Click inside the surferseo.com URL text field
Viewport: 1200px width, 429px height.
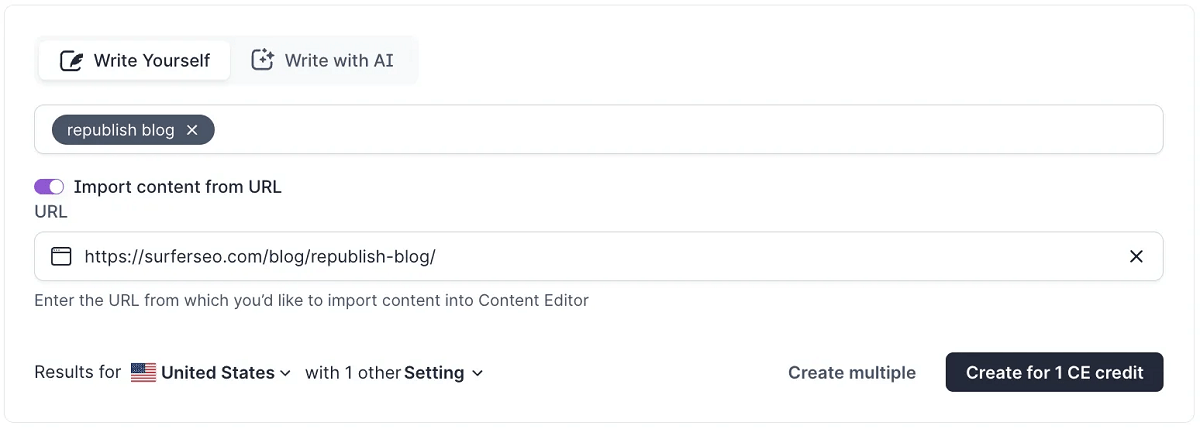[598, 257]
